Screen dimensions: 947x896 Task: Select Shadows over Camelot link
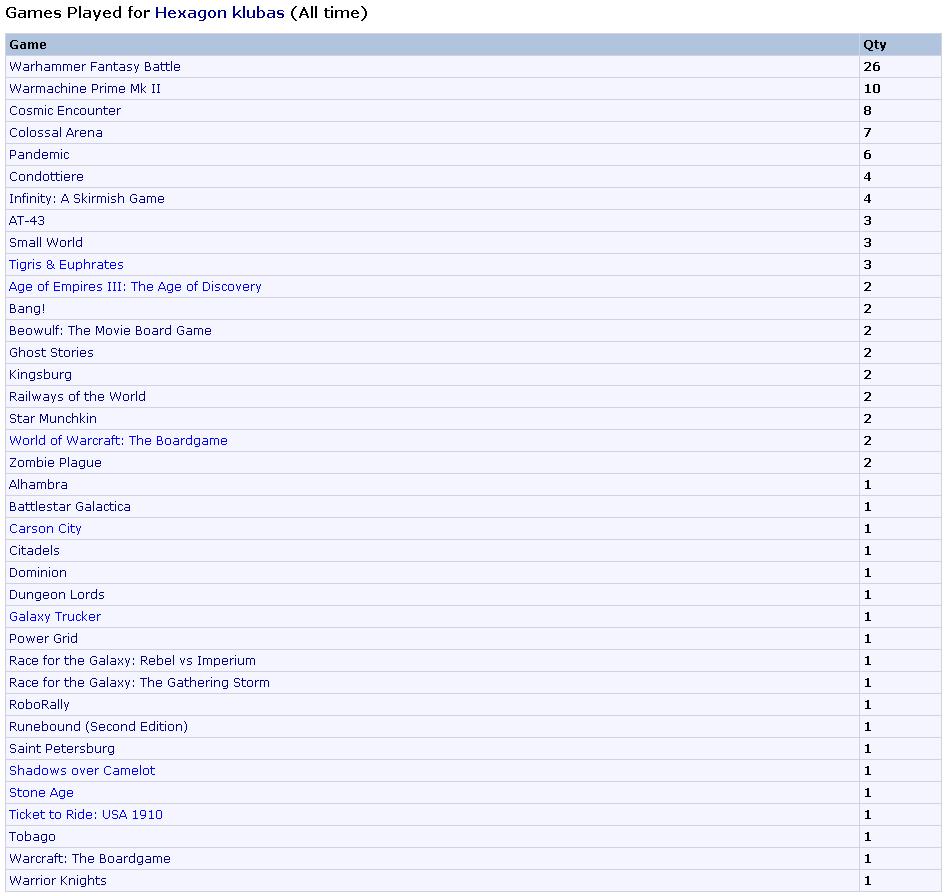[82, 771]
